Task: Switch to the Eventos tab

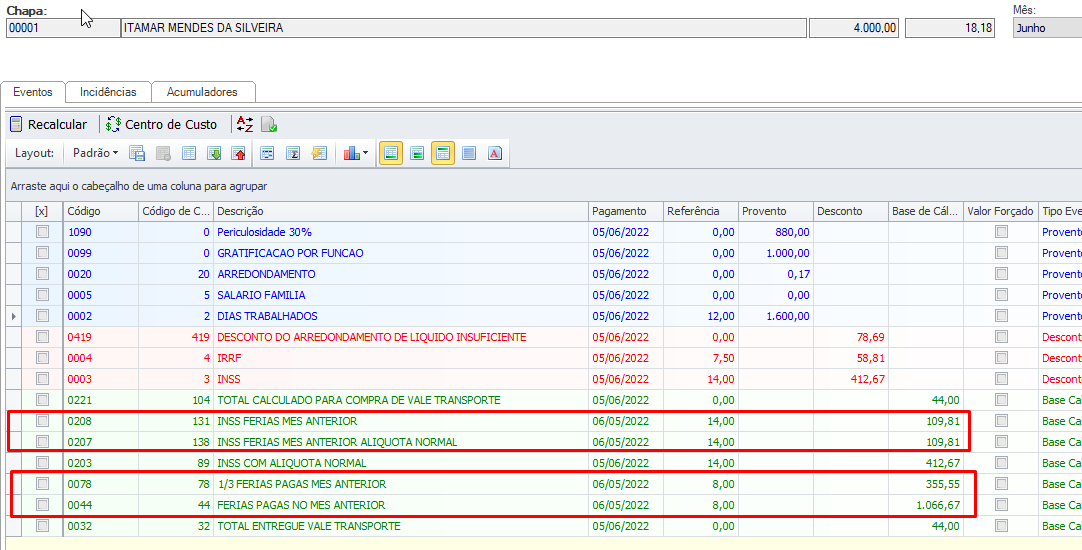Action: 32,92
